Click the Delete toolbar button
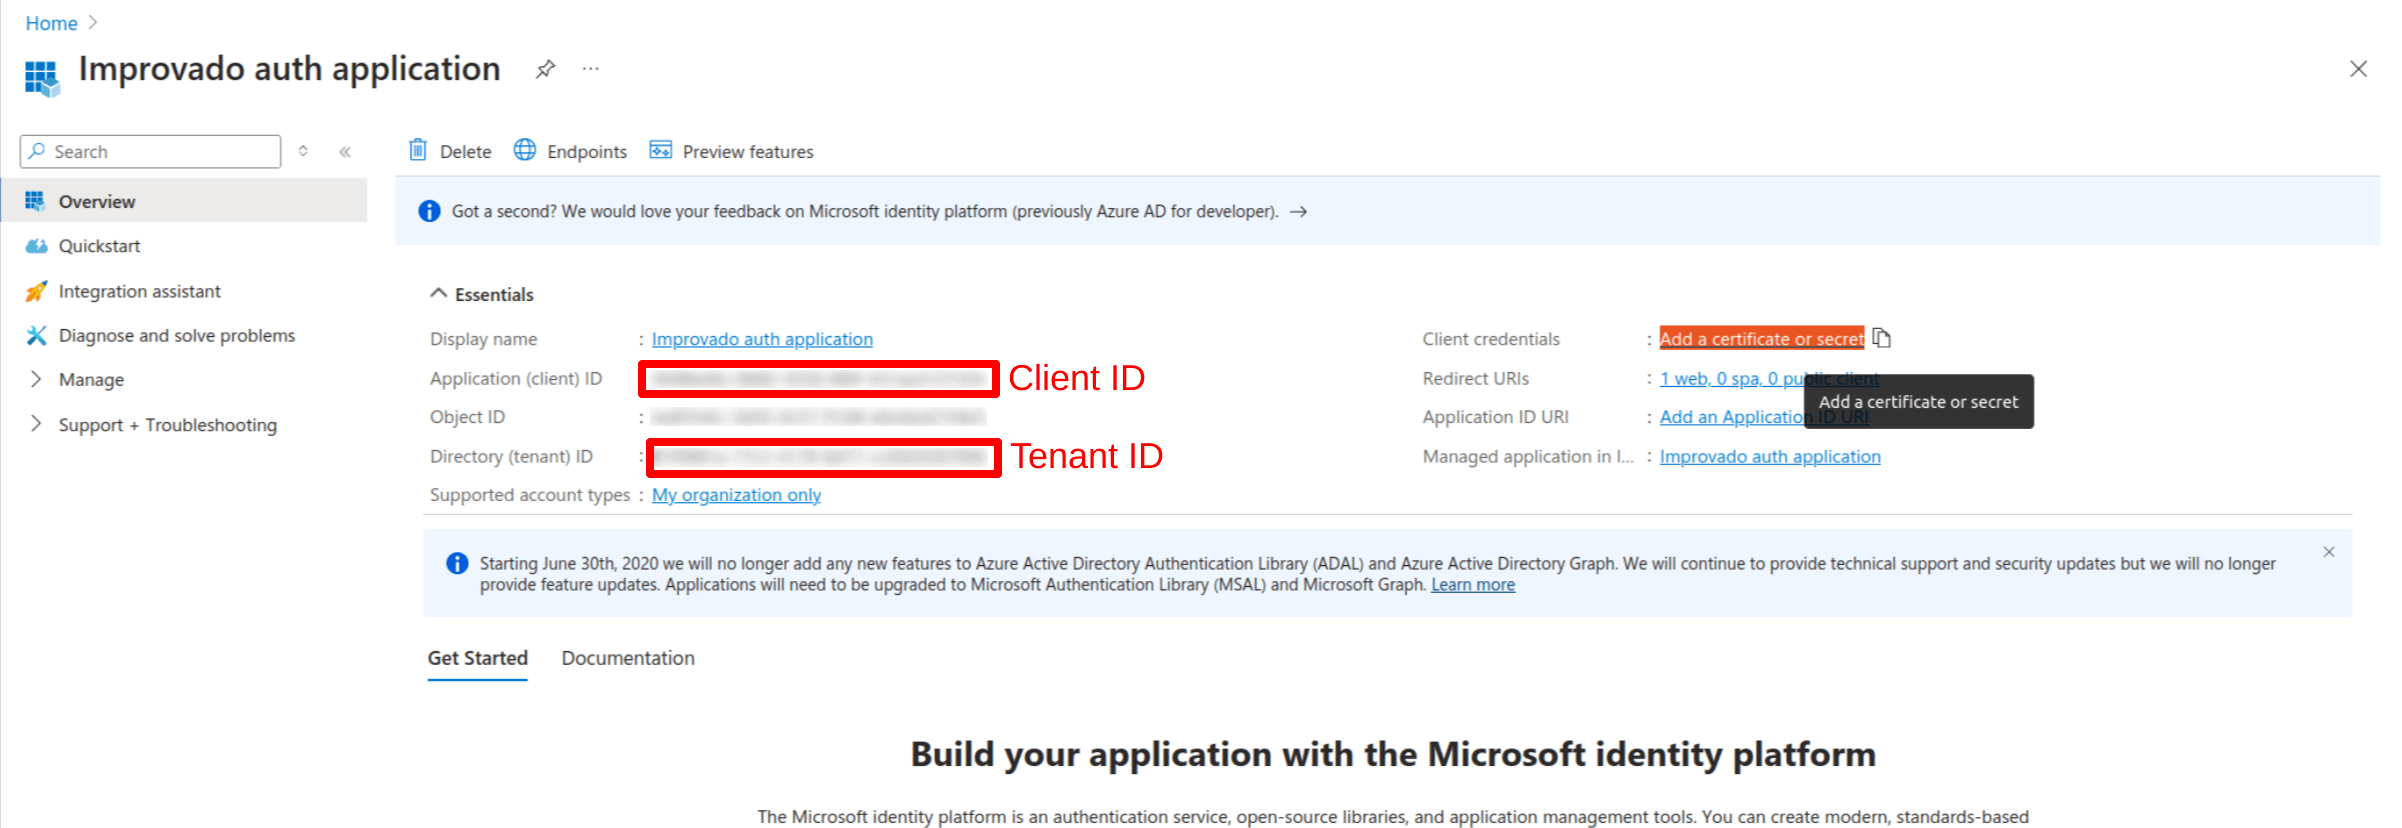The width and height of the screenshot is (2402, 828). 450,151
